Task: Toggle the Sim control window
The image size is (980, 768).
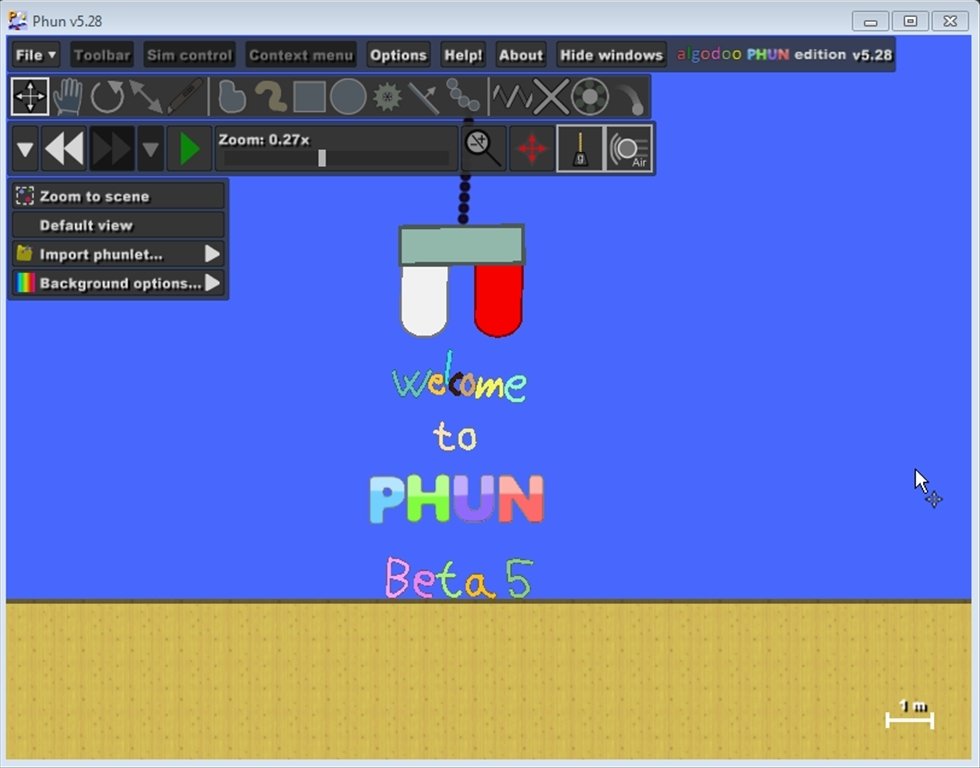Action: click(x=189, y=55)
